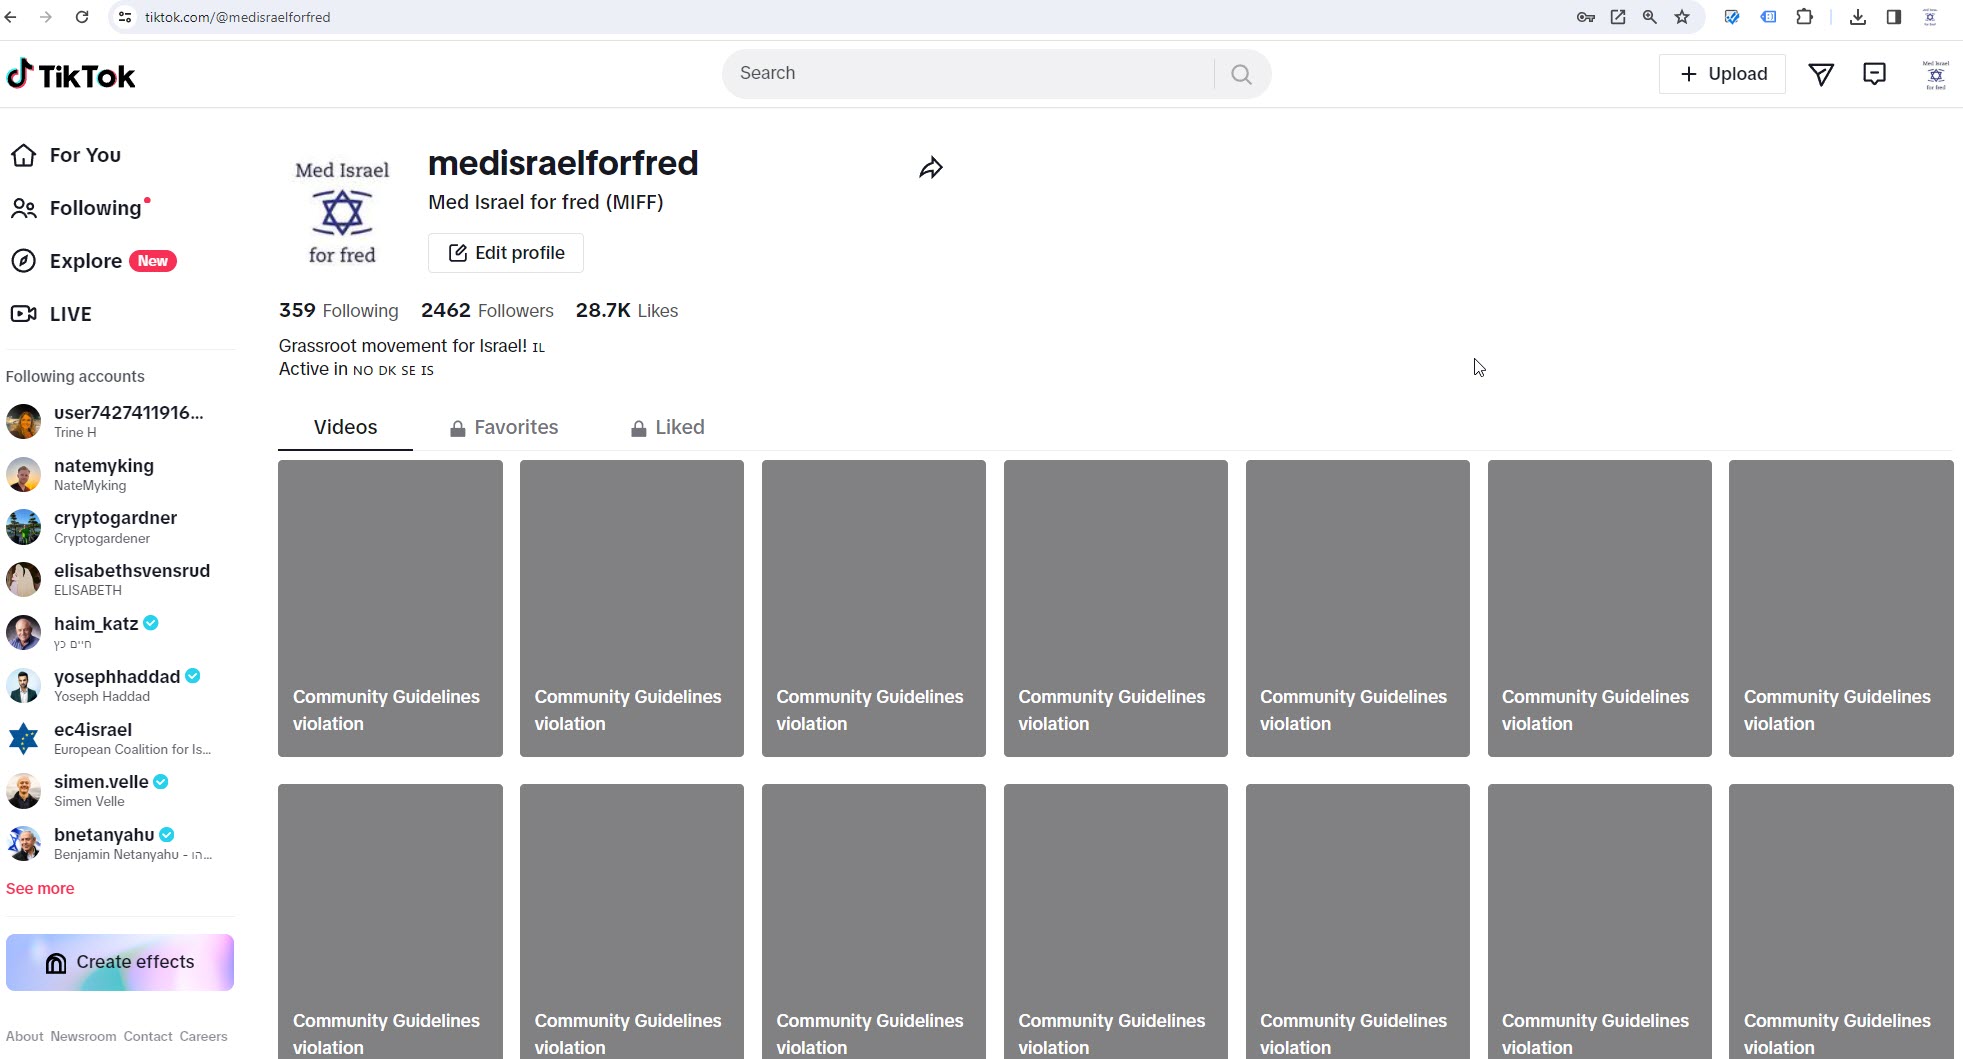This screenshot has width=1963, height=1059.
Task: Click the Edit profile button
Action: pyautogui.click(x=506, y=253)
